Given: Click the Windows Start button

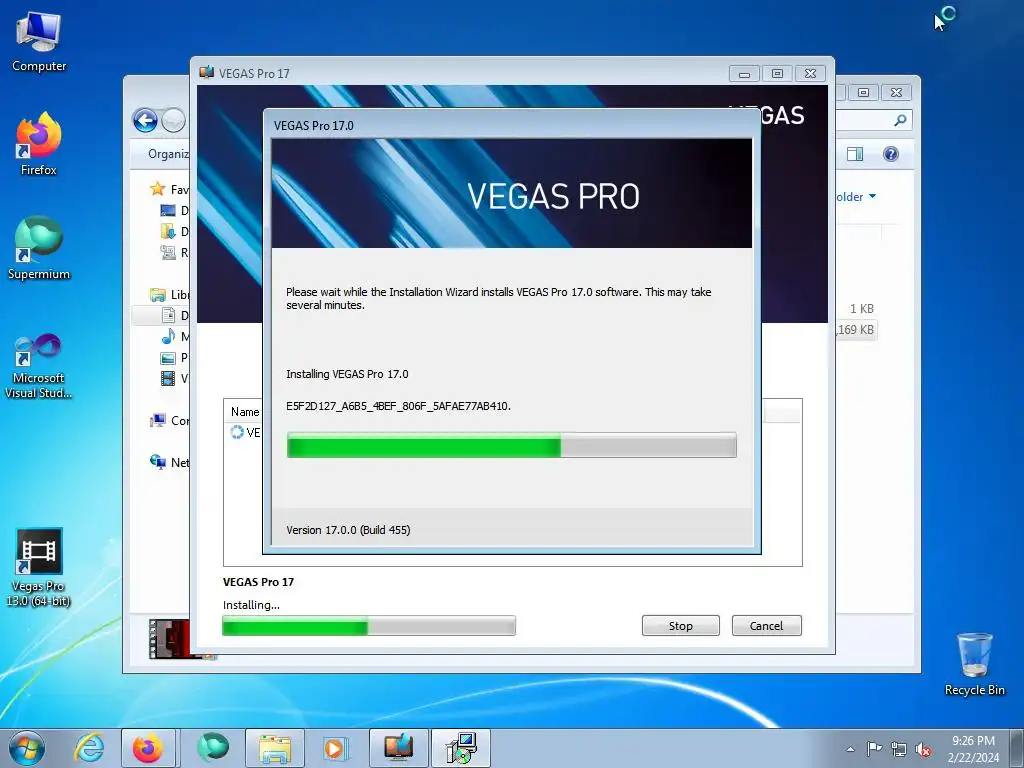Looking at the screenshot, I should [27, 748].
